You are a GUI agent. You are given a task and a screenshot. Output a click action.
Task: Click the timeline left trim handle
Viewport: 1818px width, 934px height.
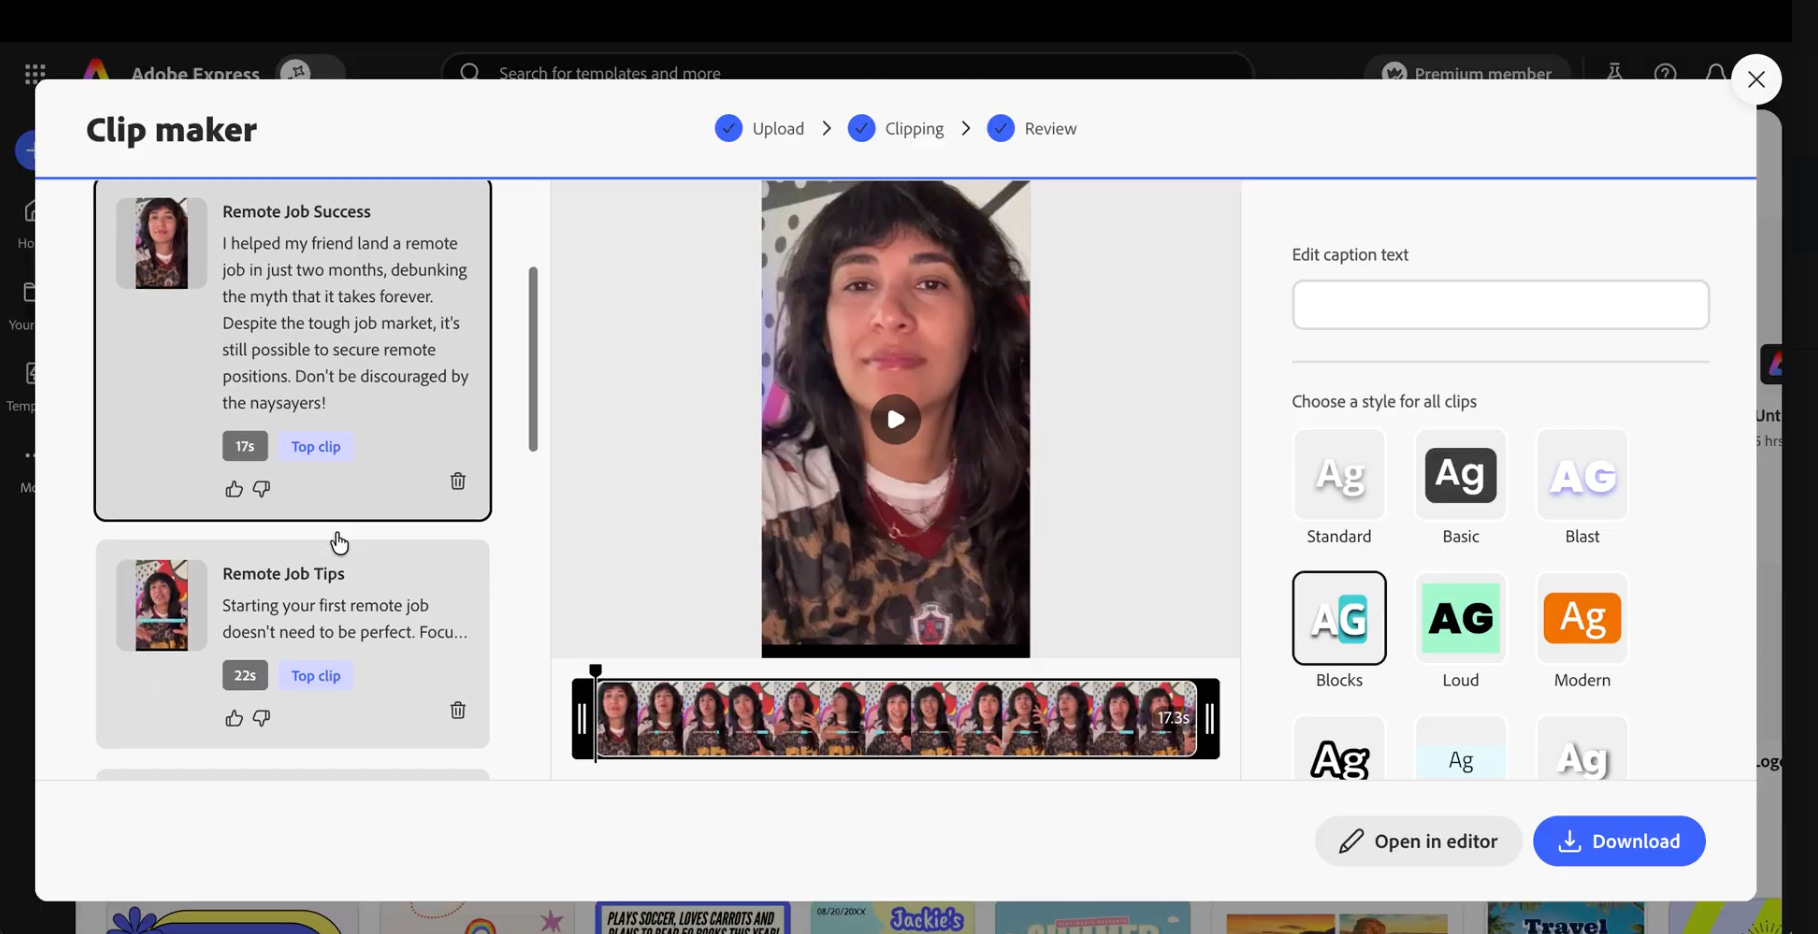pyautogui.click(x=582, y=718)
